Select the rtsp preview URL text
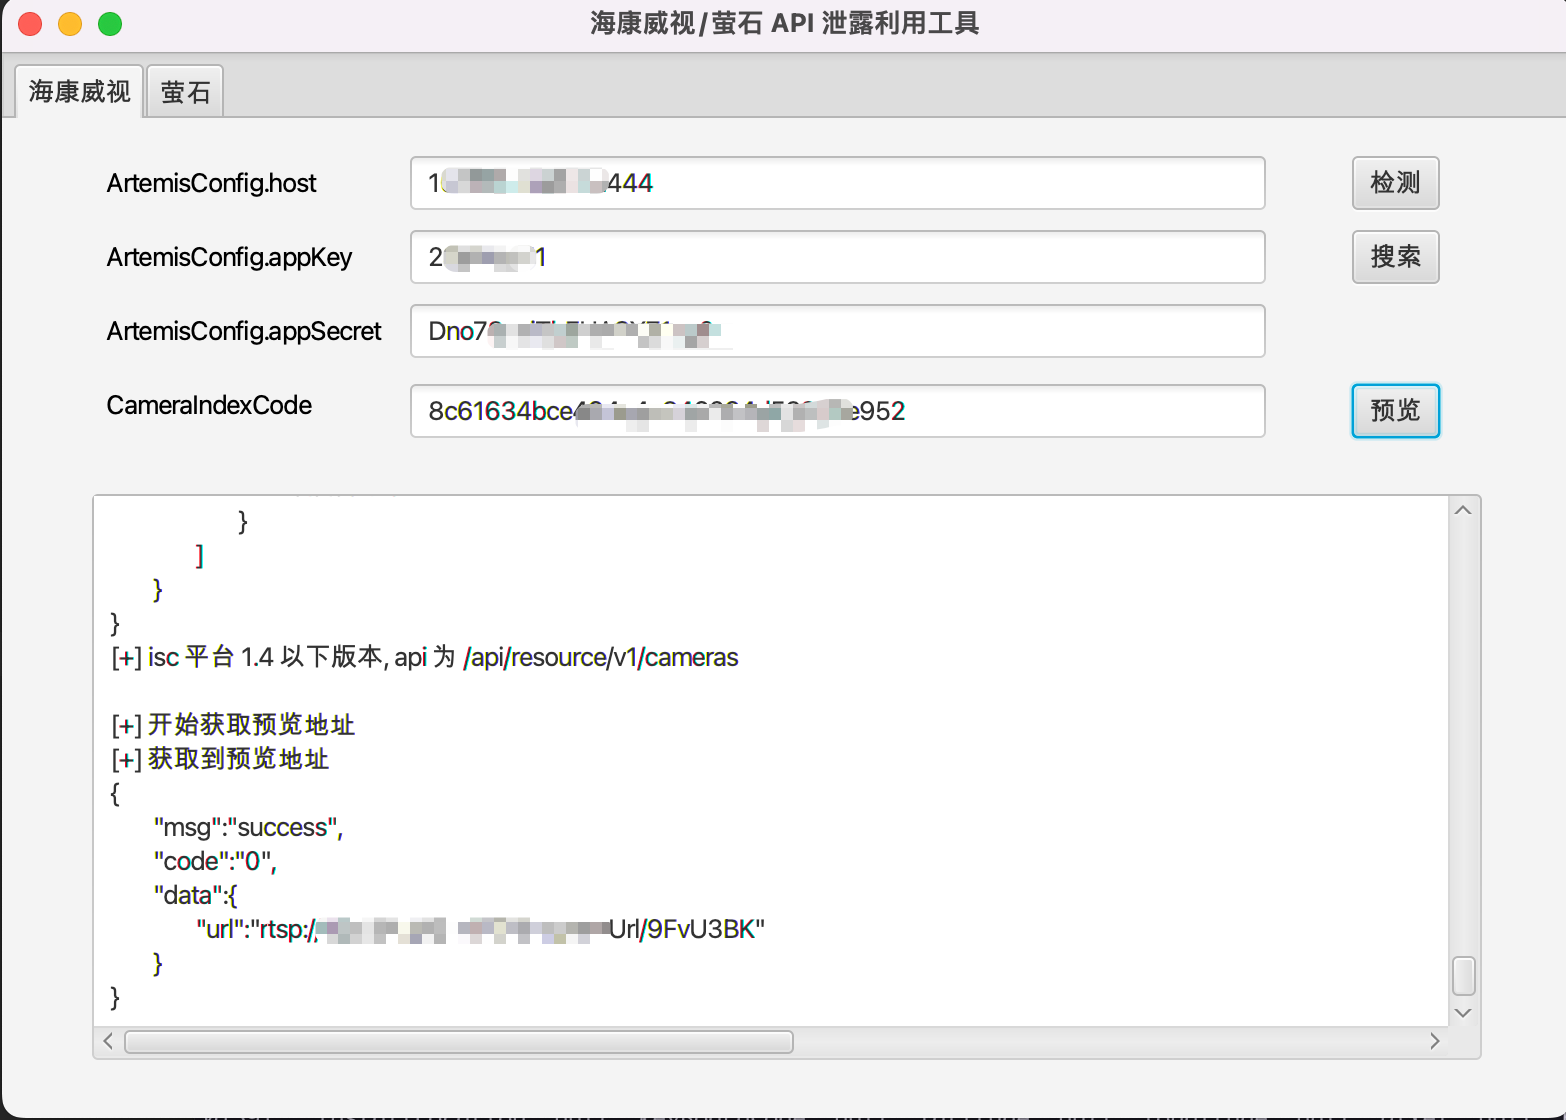This screenshot has width=1566, height=1120. [x=480, y=928]
